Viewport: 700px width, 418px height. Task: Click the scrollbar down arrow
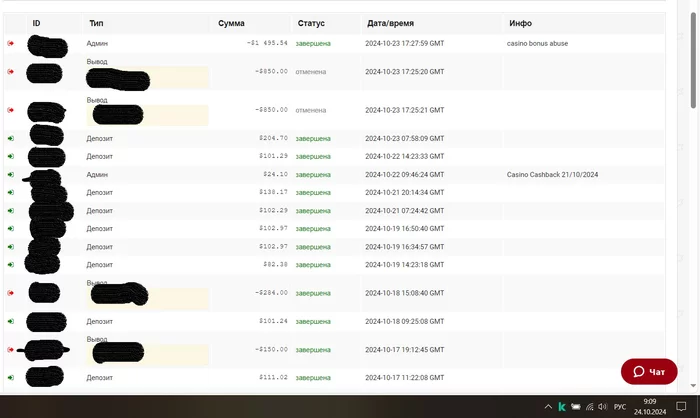(x=693, y=385)
